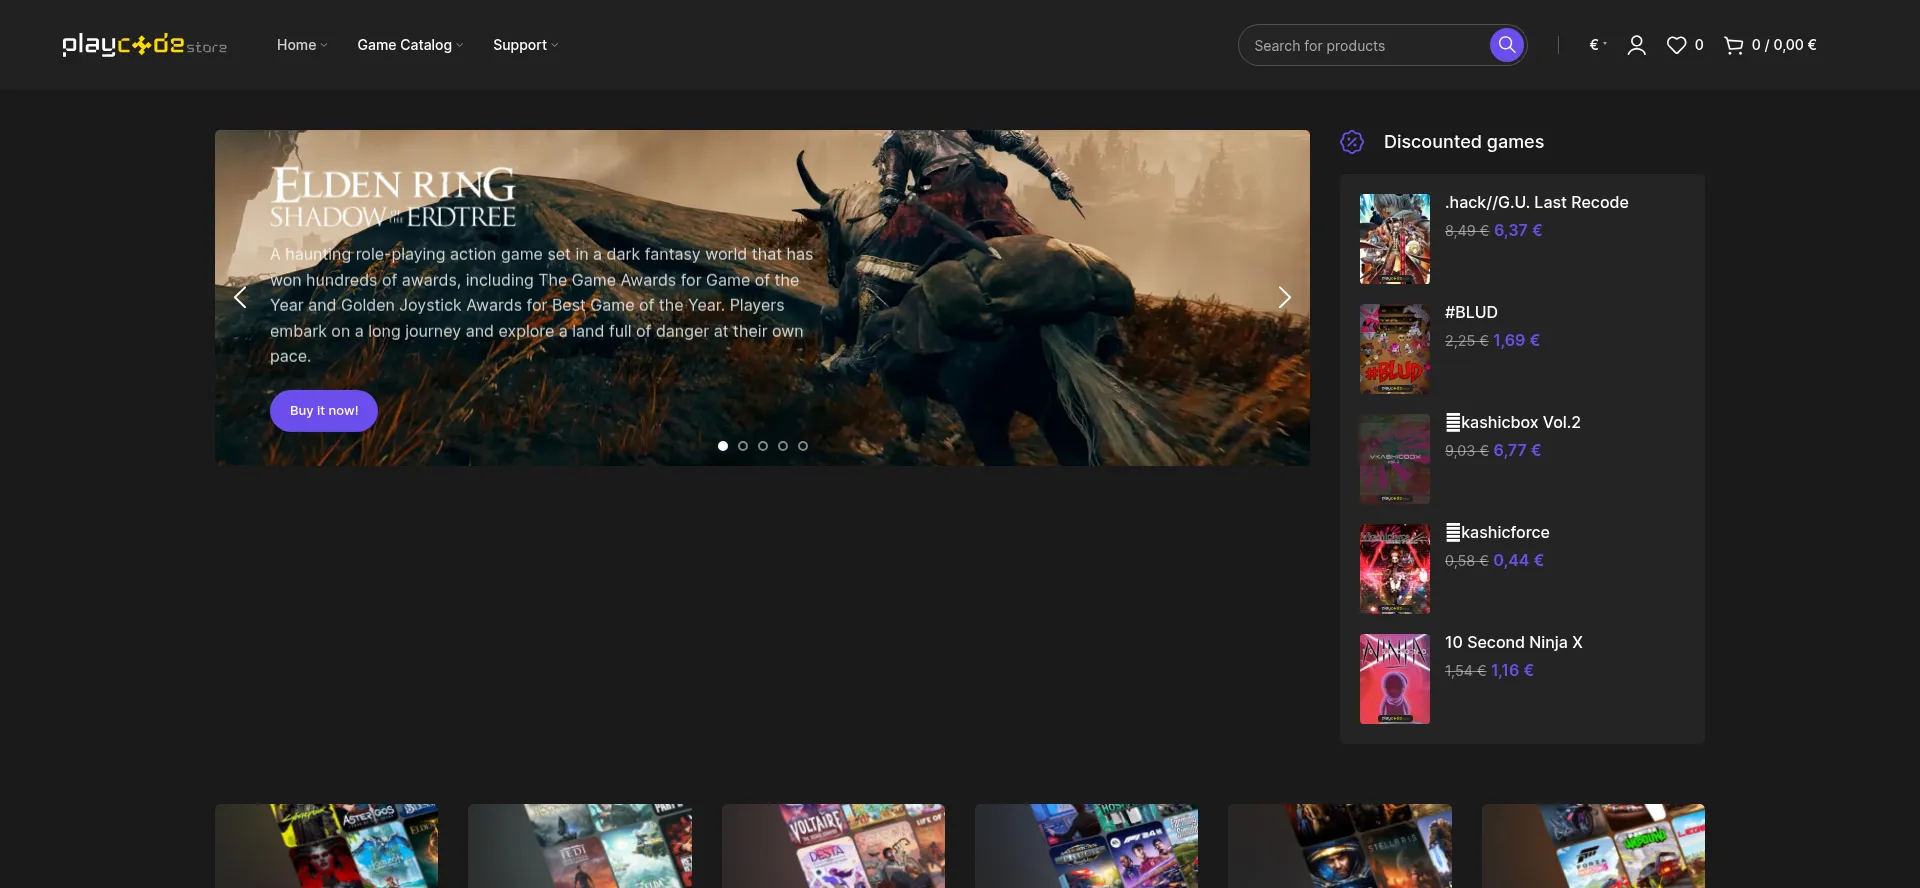This screenshot has width=1920, height=888.
Task: Click the purple search magnifier button
Action: point(1506,45)
